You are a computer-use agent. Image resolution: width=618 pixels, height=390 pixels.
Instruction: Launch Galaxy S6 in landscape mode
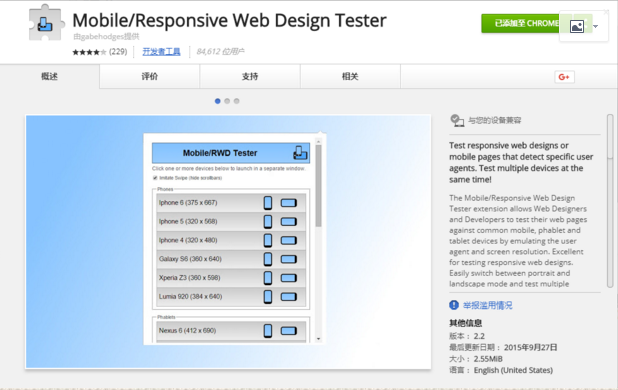[289, 259]
